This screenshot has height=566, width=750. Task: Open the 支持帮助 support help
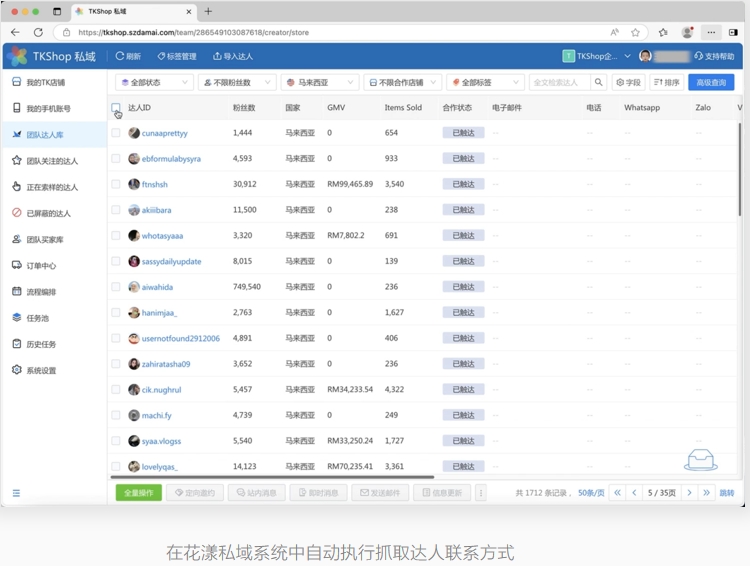(x=714, y=56)
